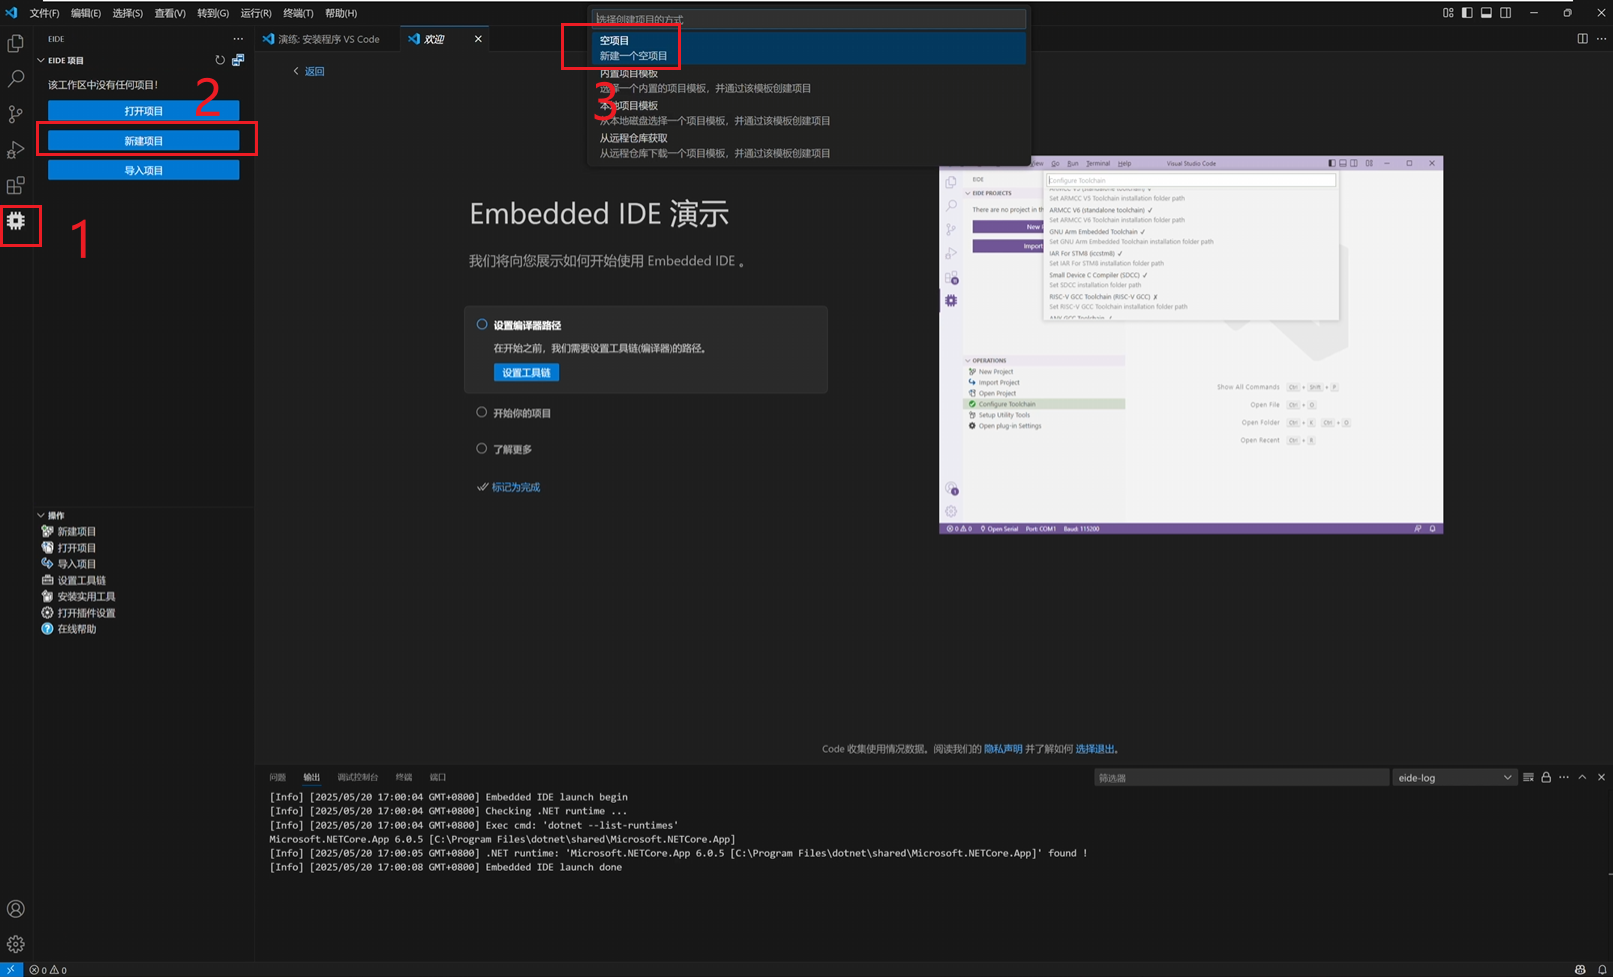Collapse the 操作 section

coord(41,515)
